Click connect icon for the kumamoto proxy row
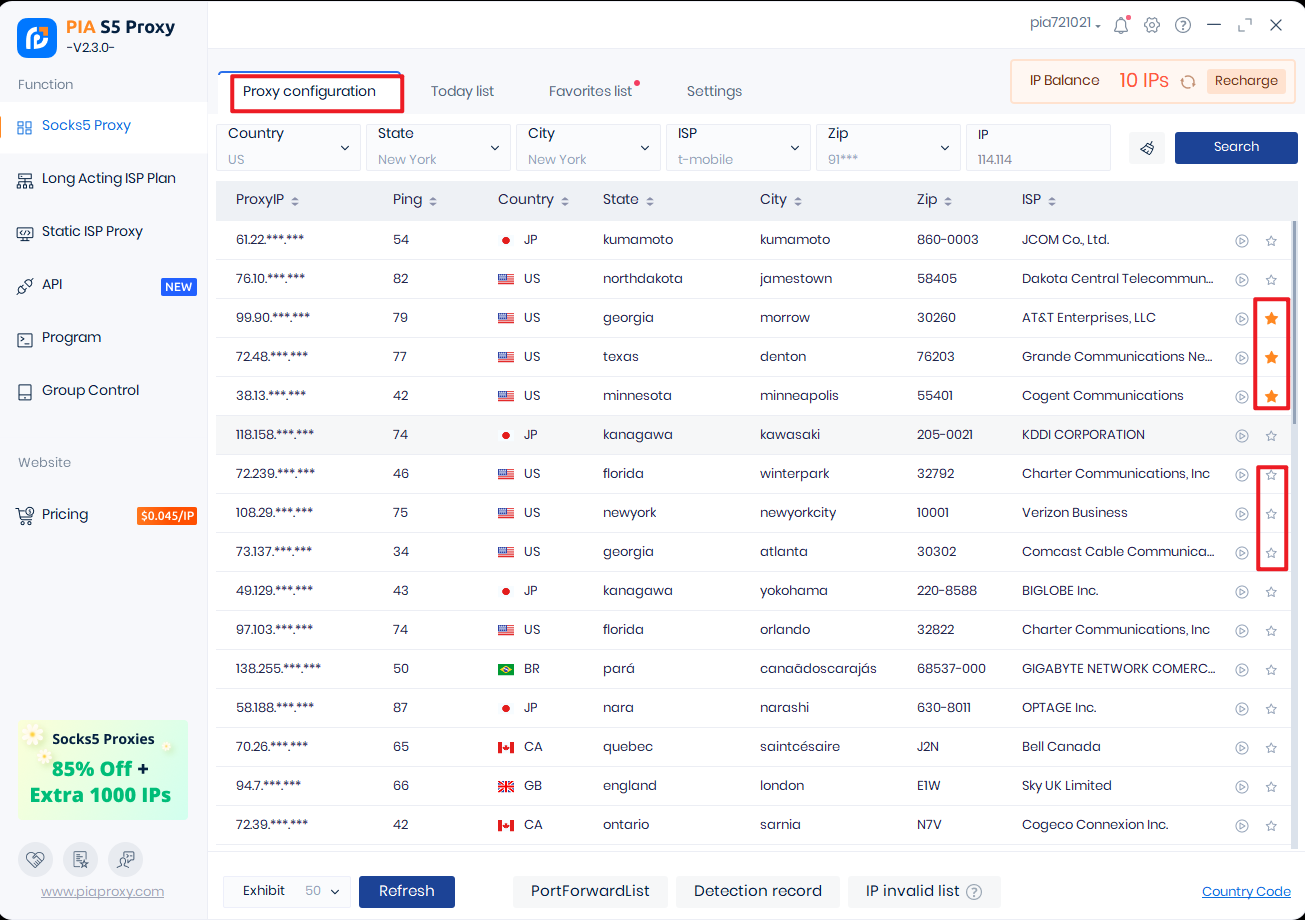 click(x=1241, y=241)
